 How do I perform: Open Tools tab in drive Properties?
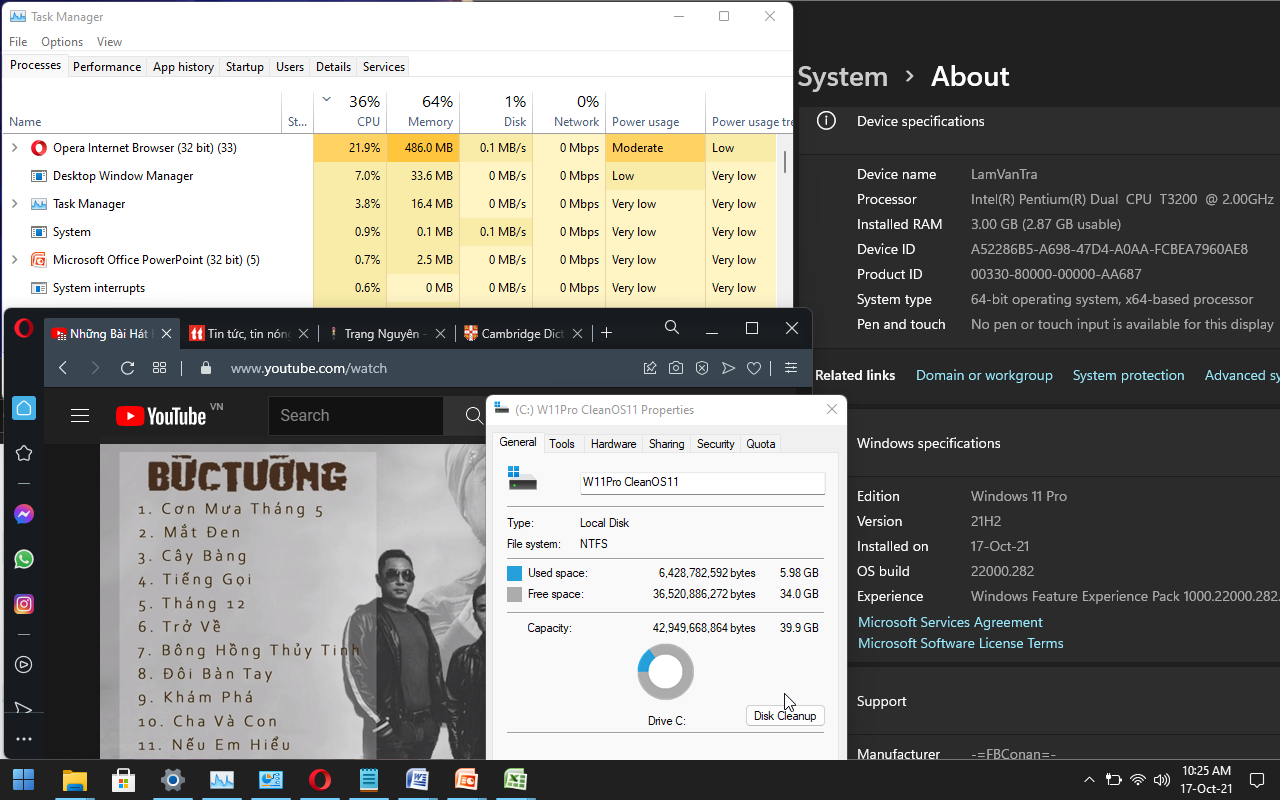pyautogui.click(x=562, y=444)
